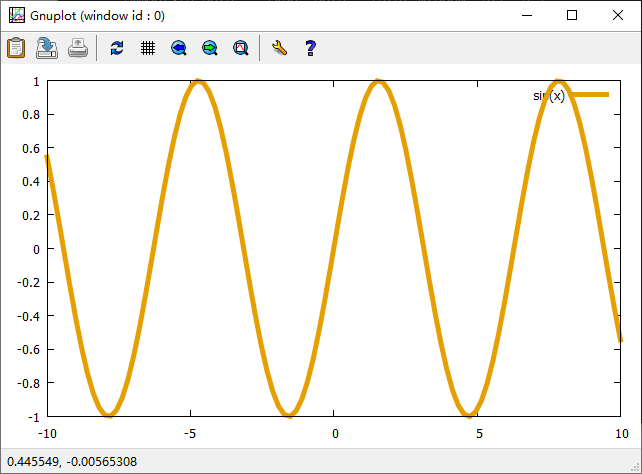
Task: Close the Gnuplot window
Action: coord(618,16)
